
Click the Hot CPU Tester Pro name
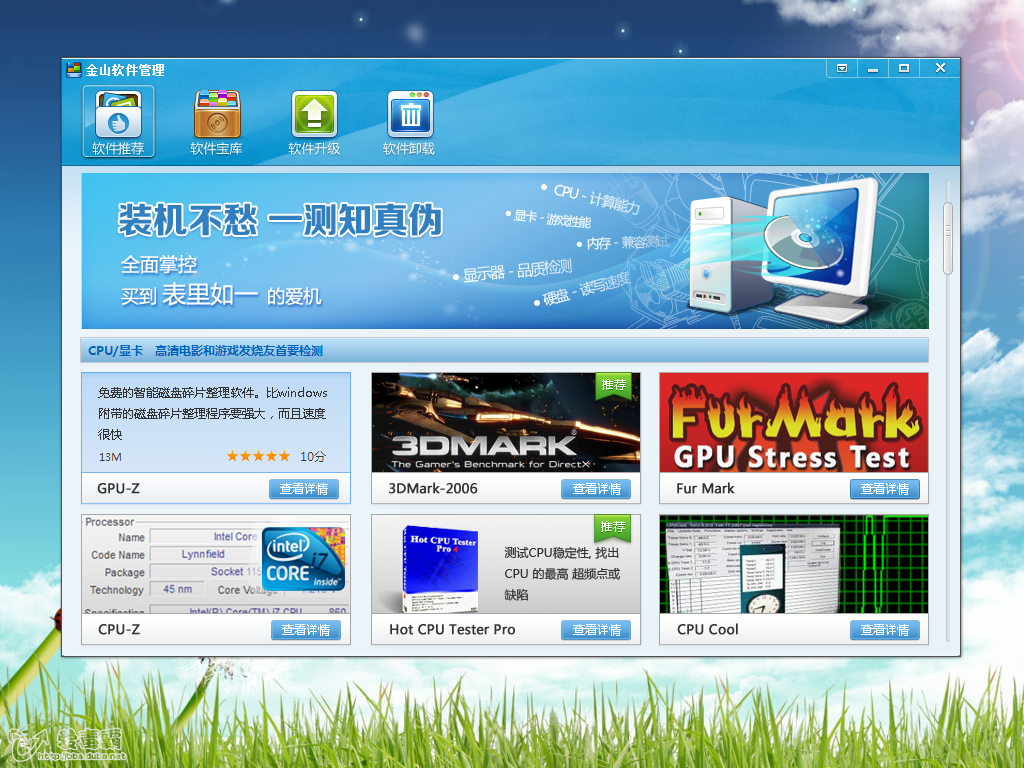click(452, 630)
